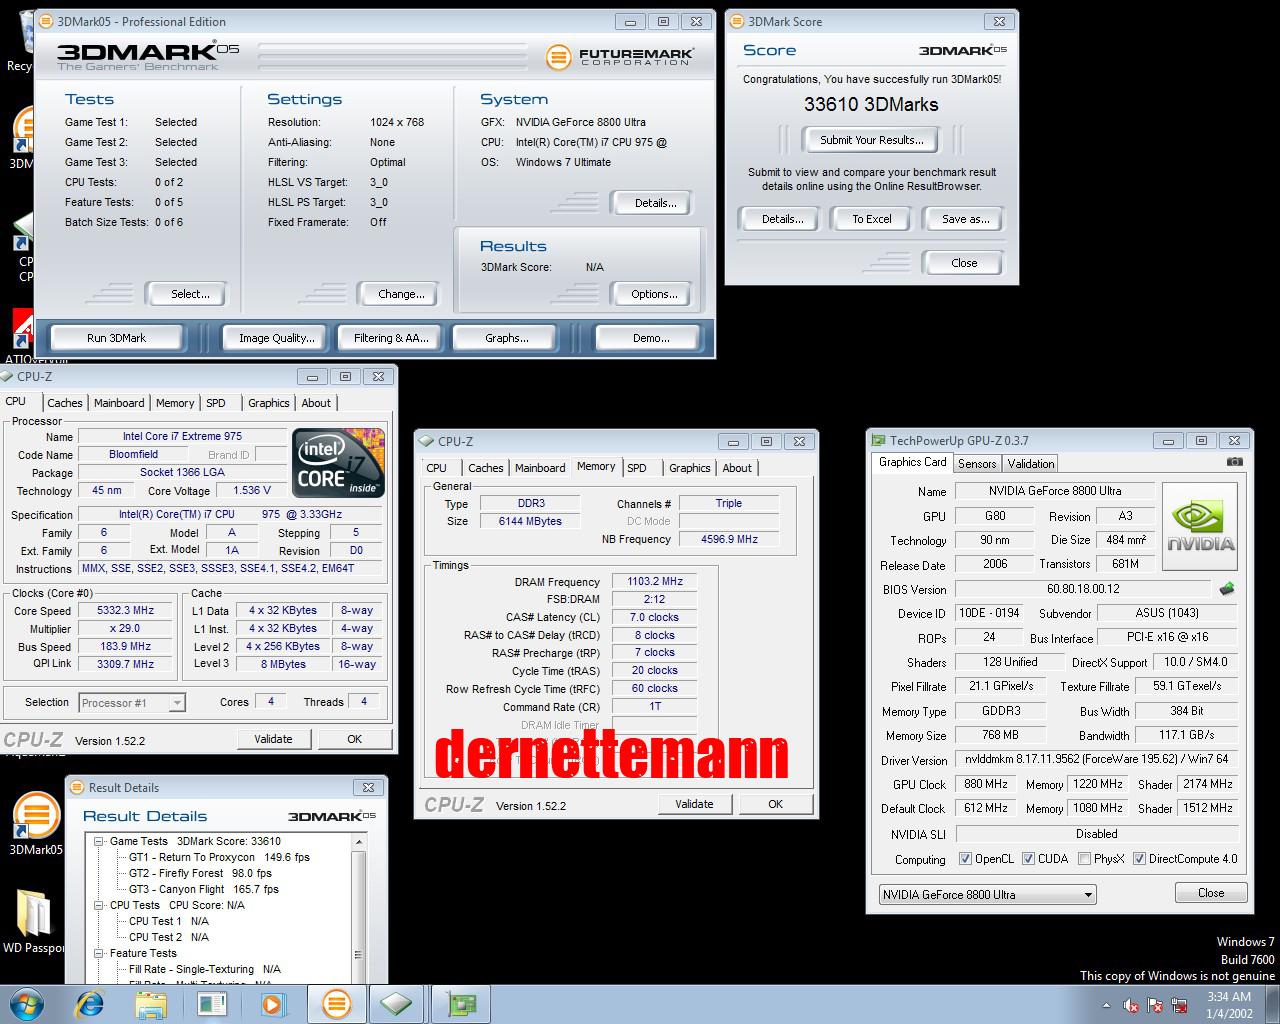The image size is (1280, 1024).
Task: Click the BIOS save chip icon in GPU-Z
Action: click(1226, 589)
